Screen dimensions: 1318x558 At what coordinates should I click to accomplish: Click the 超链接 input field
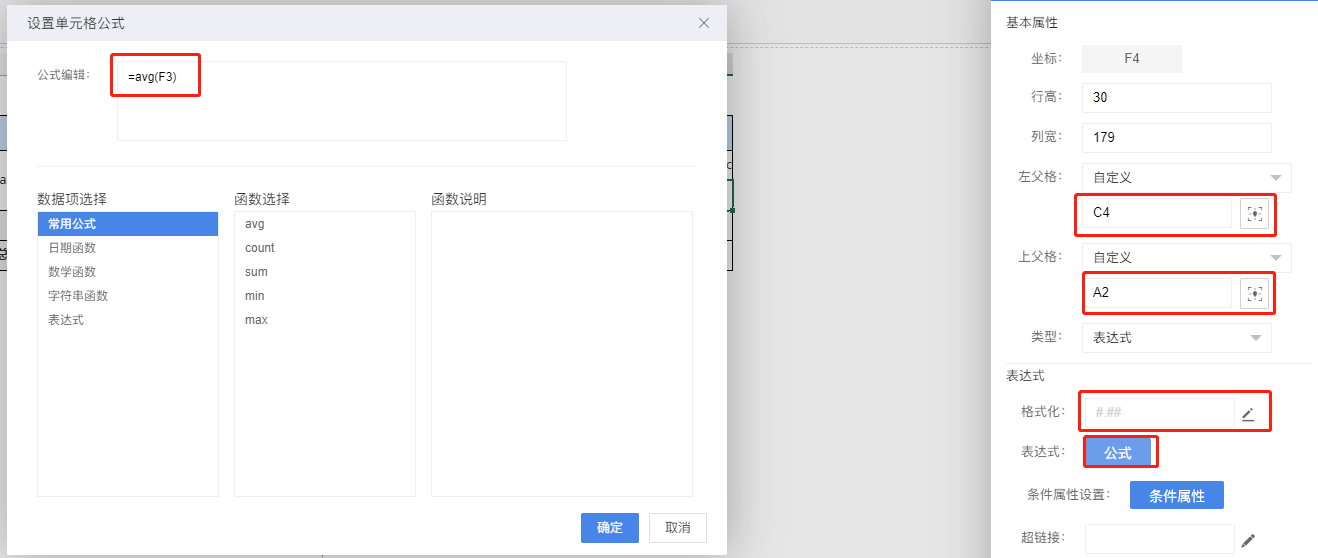pos(1160,539)
